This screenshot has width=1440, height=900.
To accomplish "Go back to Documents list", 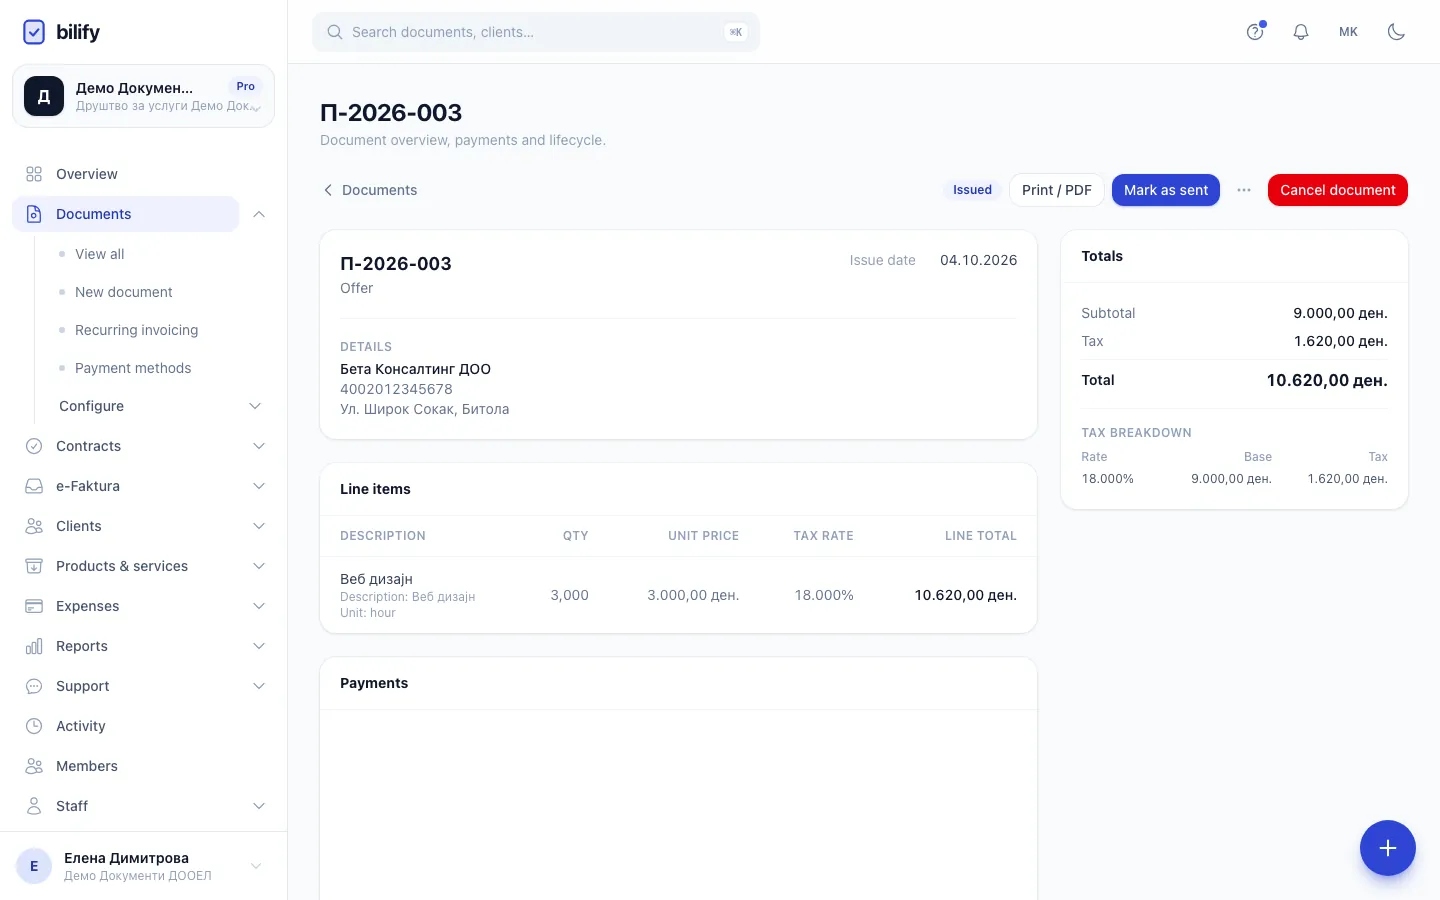I will coord(370,190).
